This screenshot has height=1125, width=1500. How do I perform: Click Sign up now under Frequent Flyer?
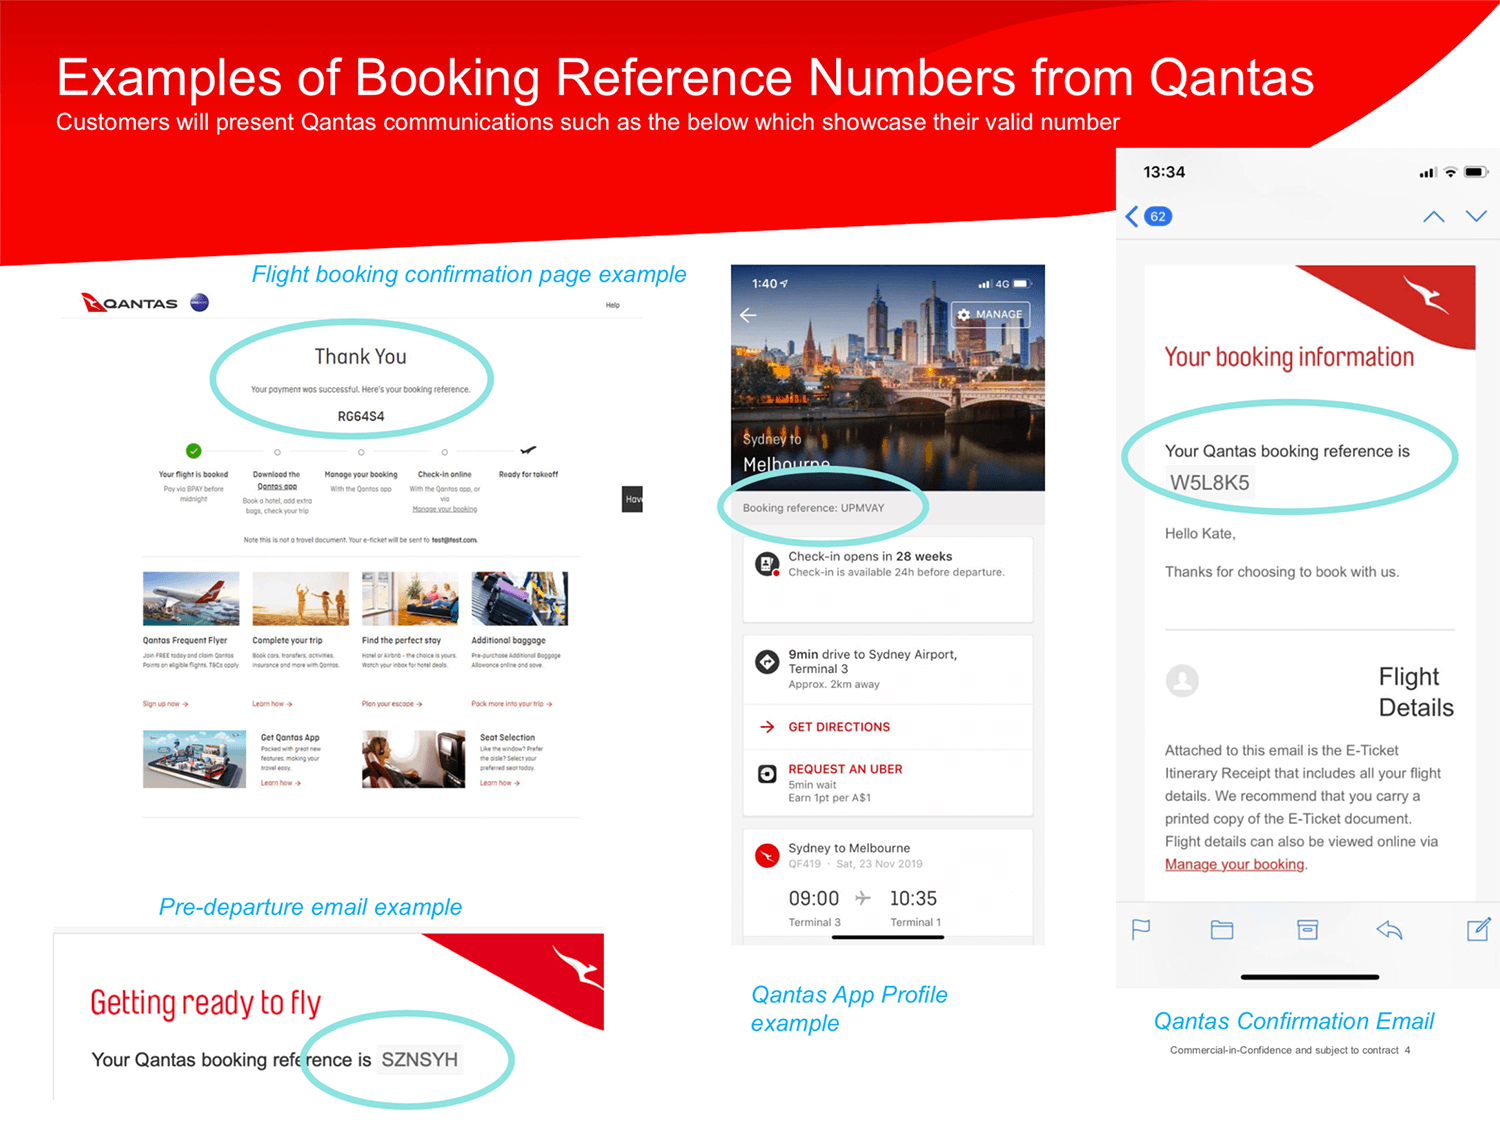coord(165,704)
